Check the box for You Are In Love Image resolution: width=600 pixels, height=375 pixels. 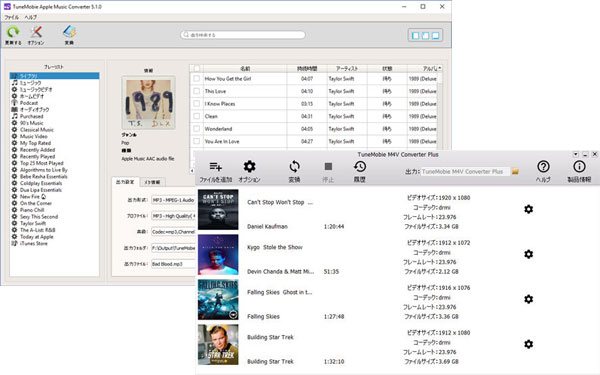197,141
